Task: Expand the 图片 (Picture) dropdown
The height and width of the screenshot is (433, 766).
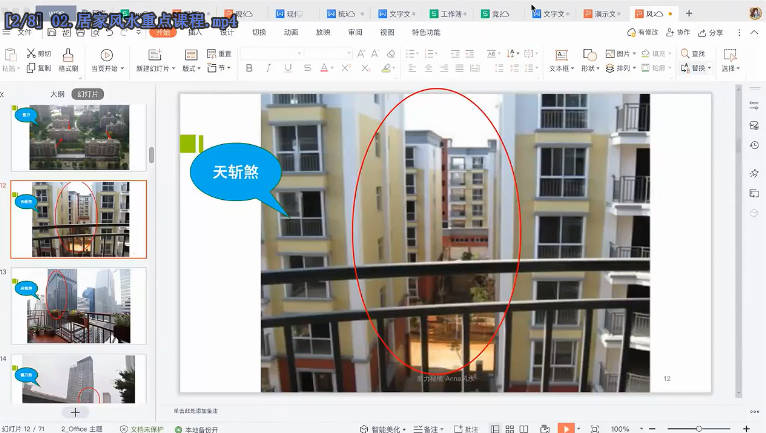Action: click(624, 54)
